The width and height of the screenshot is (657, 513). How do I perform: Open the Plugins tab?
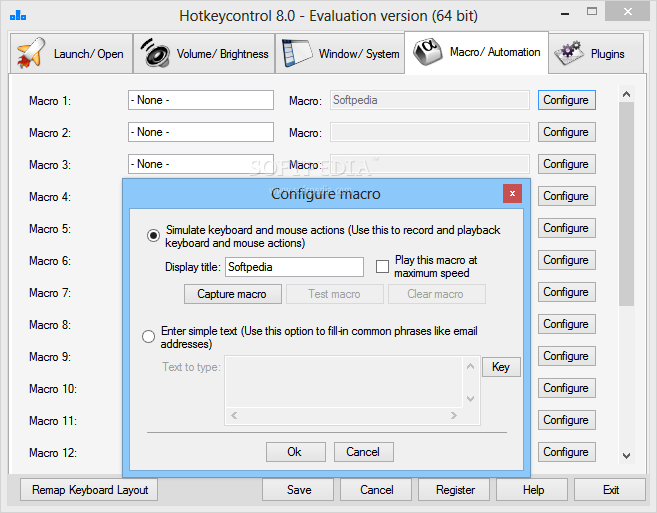pyautogui.click(x=596, y=54)
